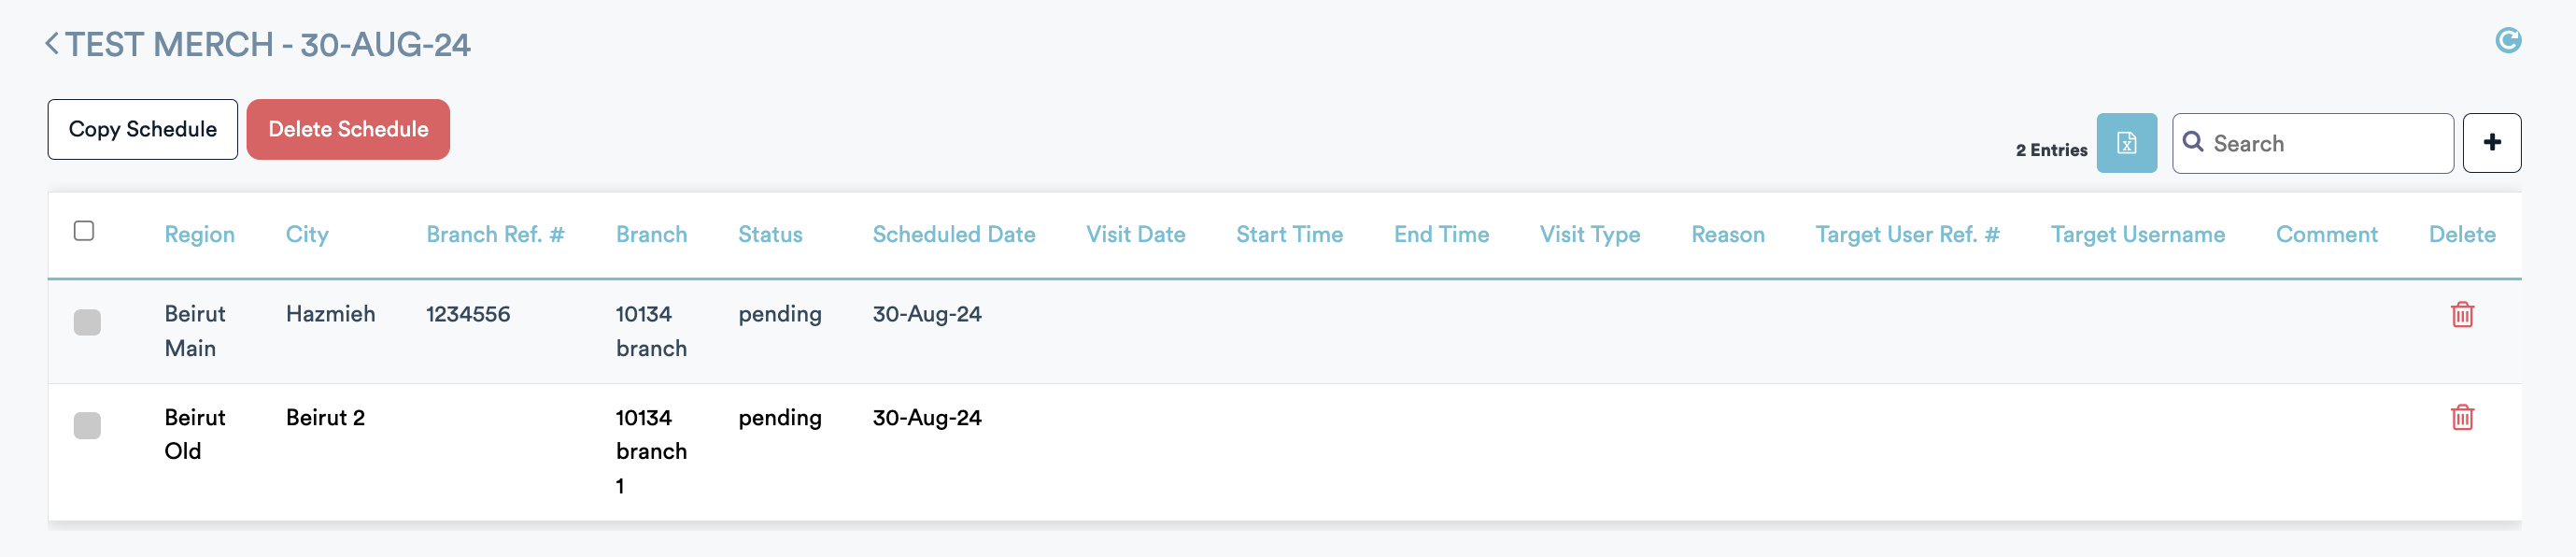Click the refresh icon at top right
Screen dimensions: 2576x557
(x=2507, y=41)
